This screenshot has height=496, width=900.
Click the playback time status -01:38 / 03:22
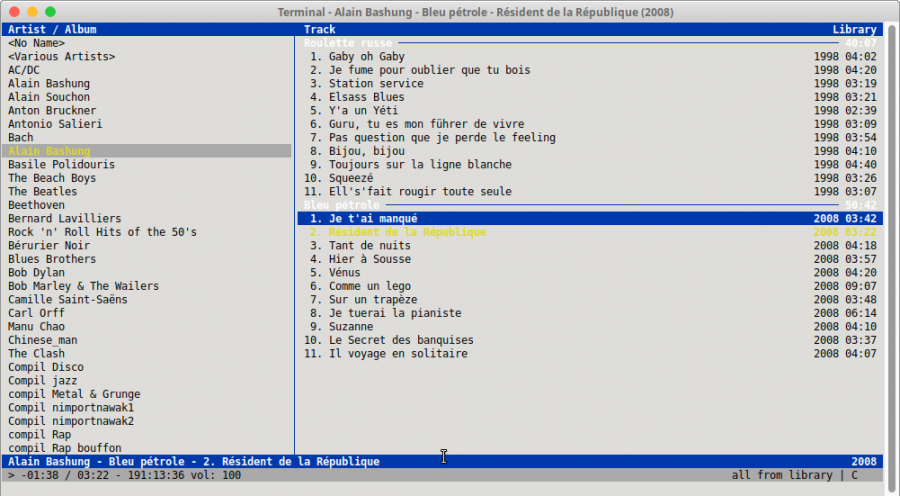point(64,475)
